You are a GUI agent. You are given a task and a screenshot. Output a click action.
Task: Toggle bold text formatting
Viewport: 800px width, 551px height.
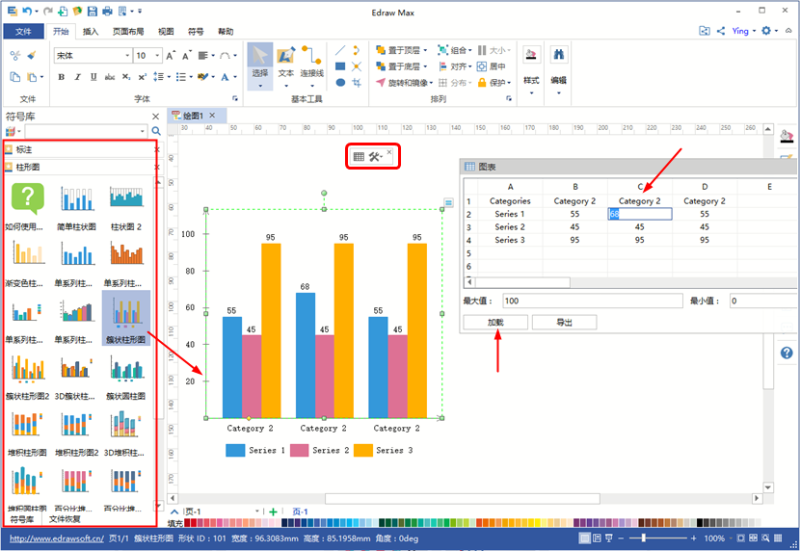pyautogui.click(x=61, y=77)
